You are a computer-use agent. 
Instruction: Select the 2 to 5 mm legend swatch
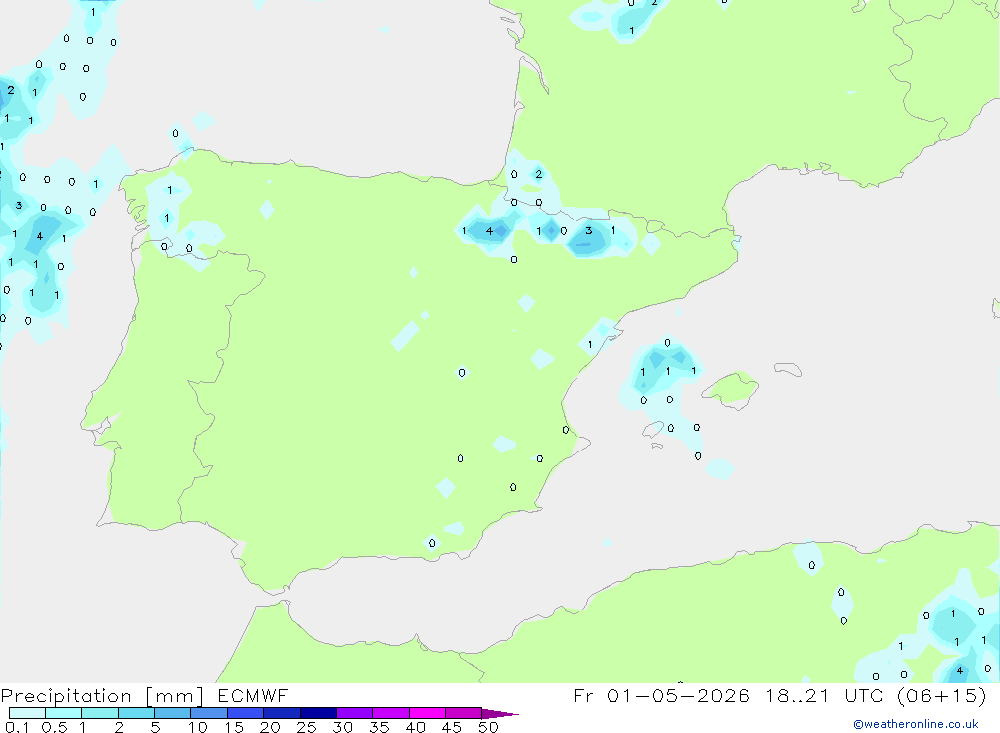point(136,713)
